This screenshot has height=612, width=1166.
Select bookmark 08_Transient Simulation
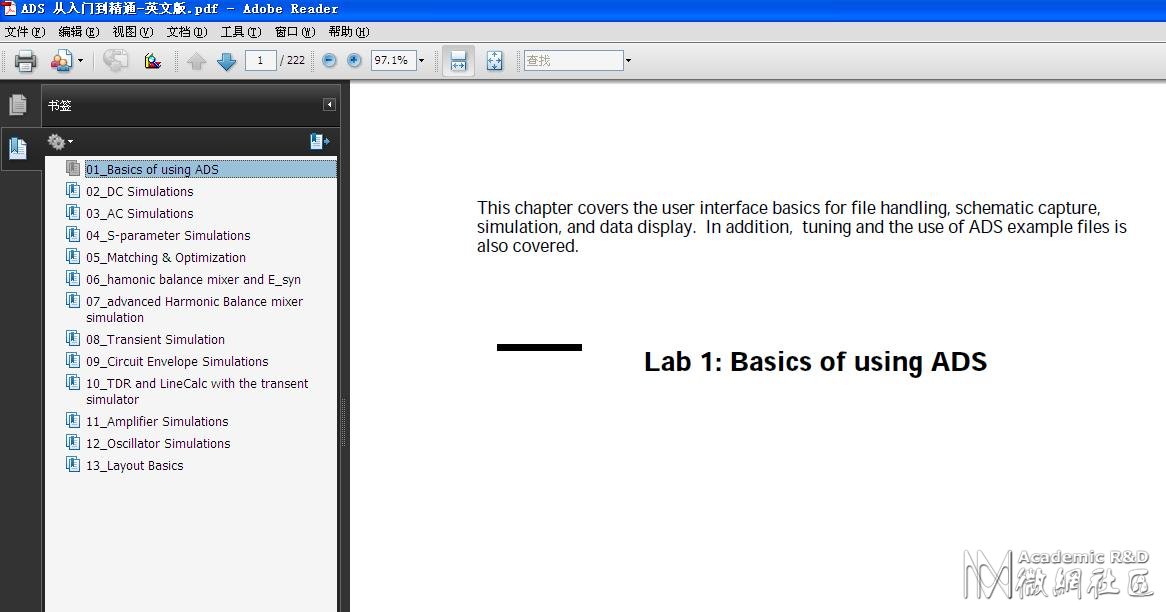coord(155,339)
